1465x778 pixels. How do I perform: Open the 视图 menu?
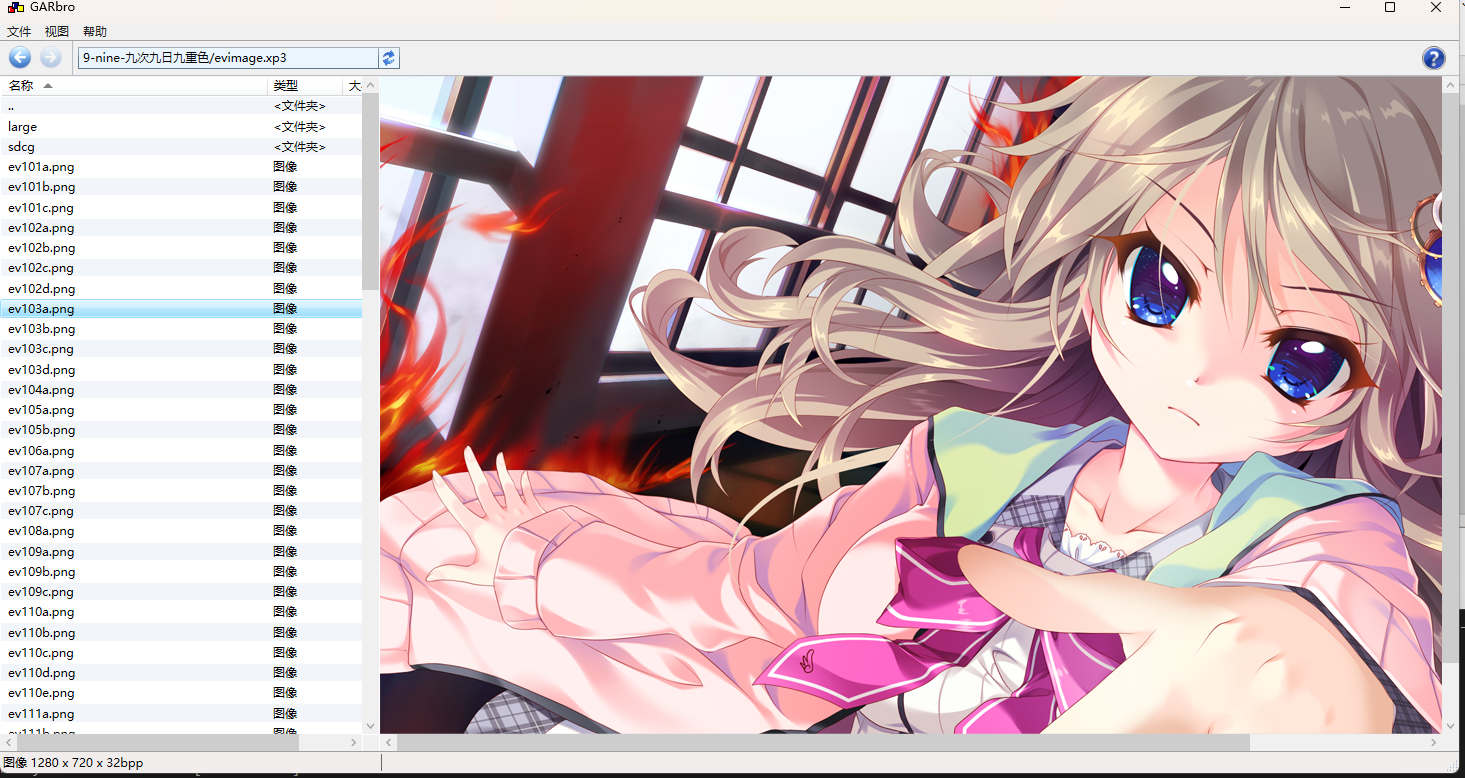pos(57,32)
